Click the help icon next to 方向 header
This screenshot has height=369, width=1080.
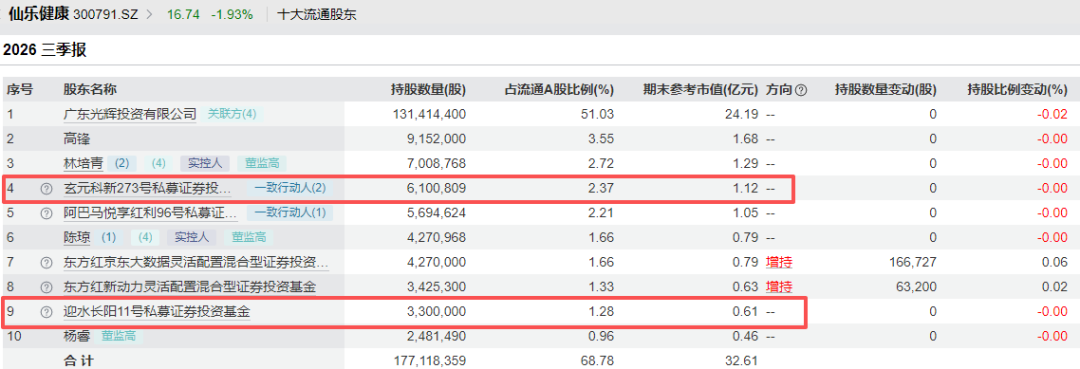pyautogui.click(x=801, y=89)
